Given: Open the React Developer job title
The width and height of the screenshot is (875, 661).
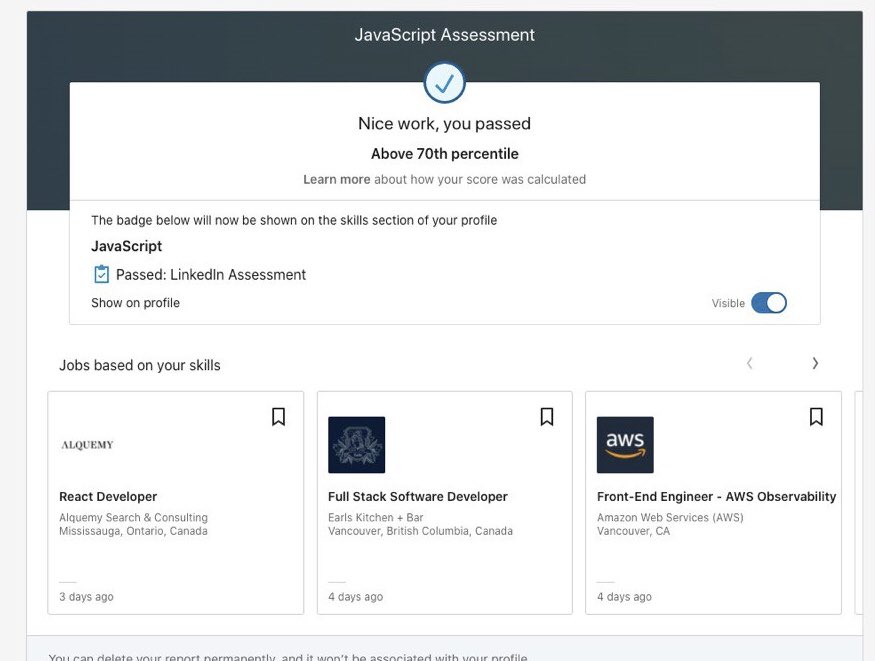Looking at the screenshot, I should click(108, 496).
